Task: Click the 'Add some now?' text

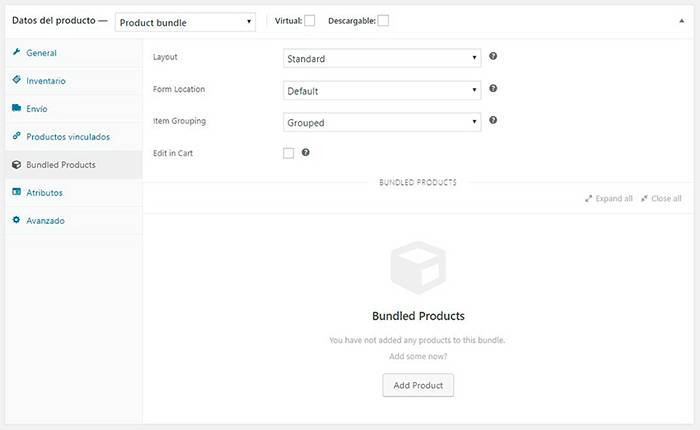Action: [x=418, y=356]
